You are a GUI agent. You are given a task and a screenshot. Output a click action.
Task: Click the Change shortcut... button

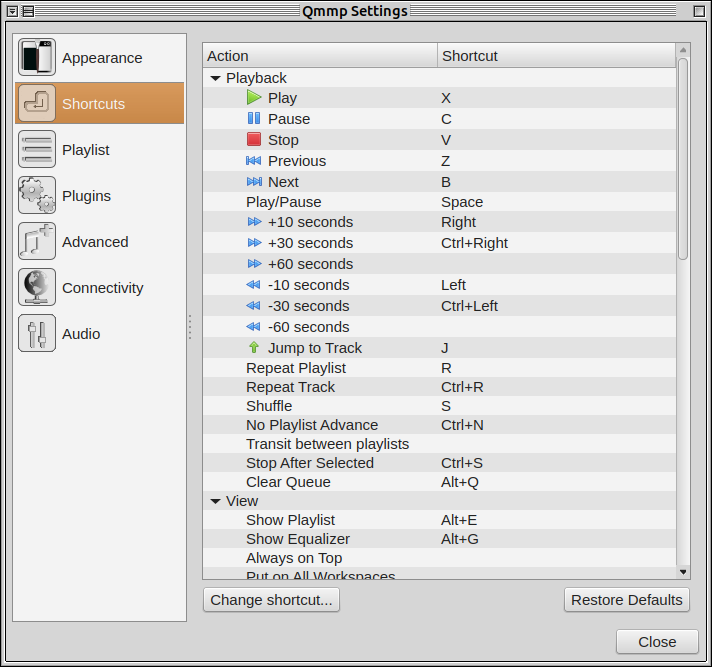271,600
